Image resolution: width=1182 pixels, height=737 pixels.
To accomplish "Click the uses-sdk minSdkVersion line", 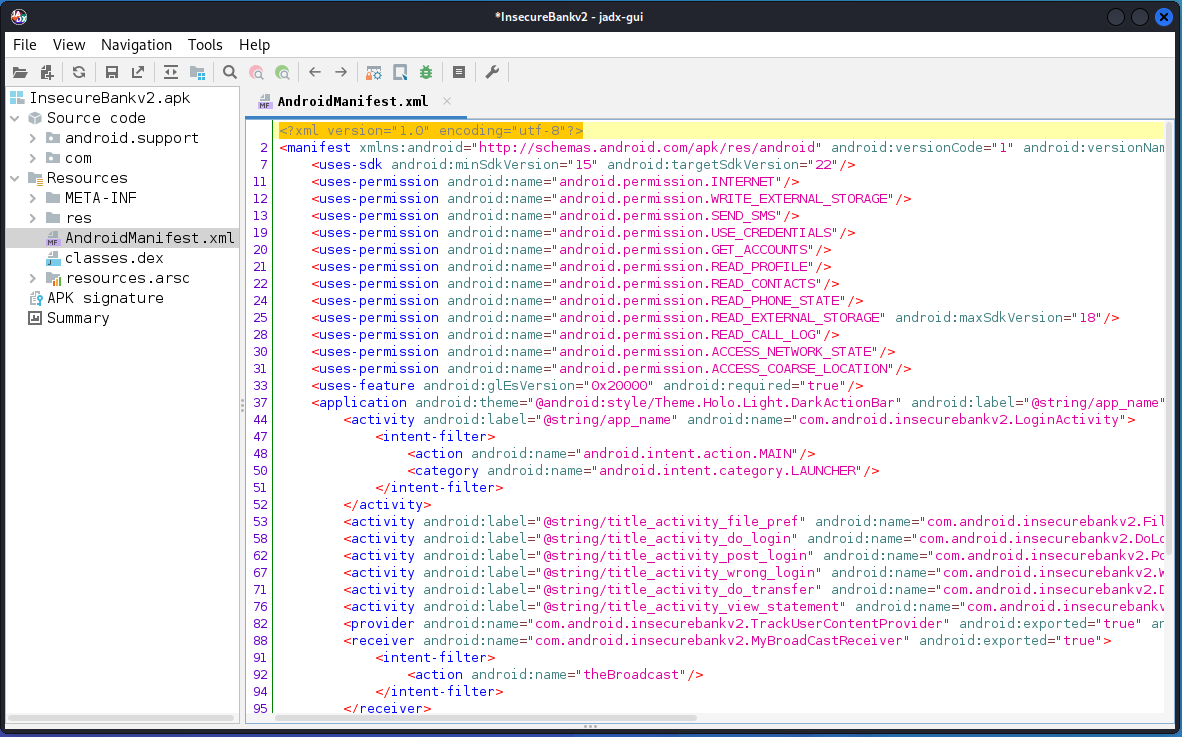I will [583, 164].
